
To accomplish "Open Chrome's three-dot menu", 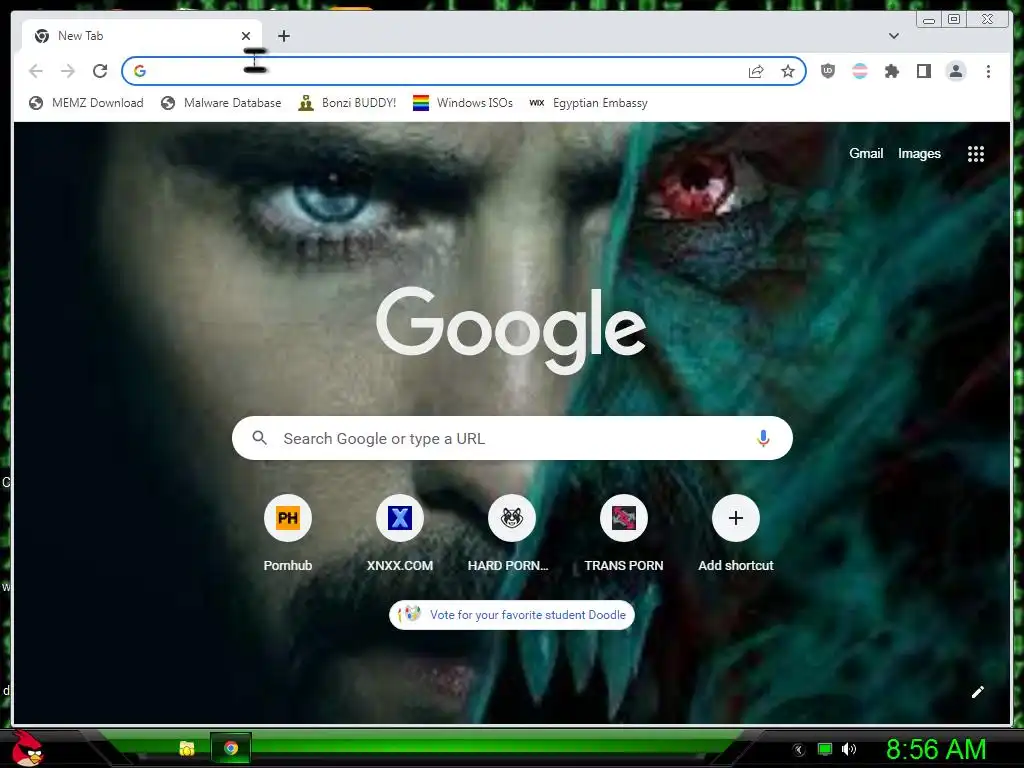I will tap(988, 71).
